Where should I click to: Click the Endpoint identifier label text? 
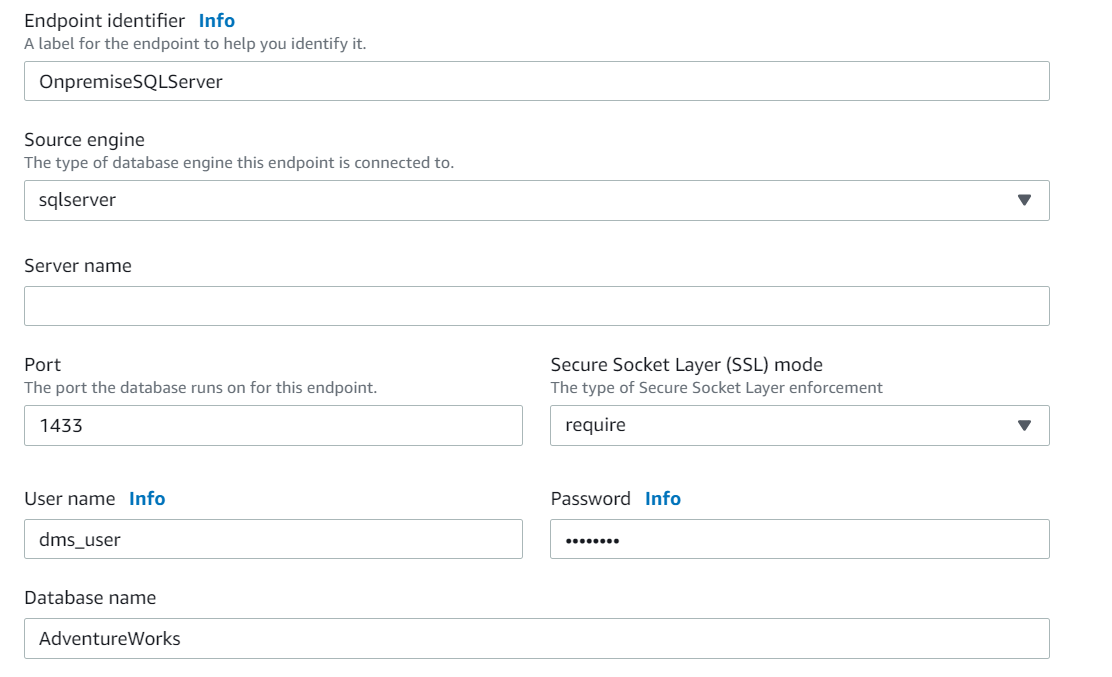point(104,20)
